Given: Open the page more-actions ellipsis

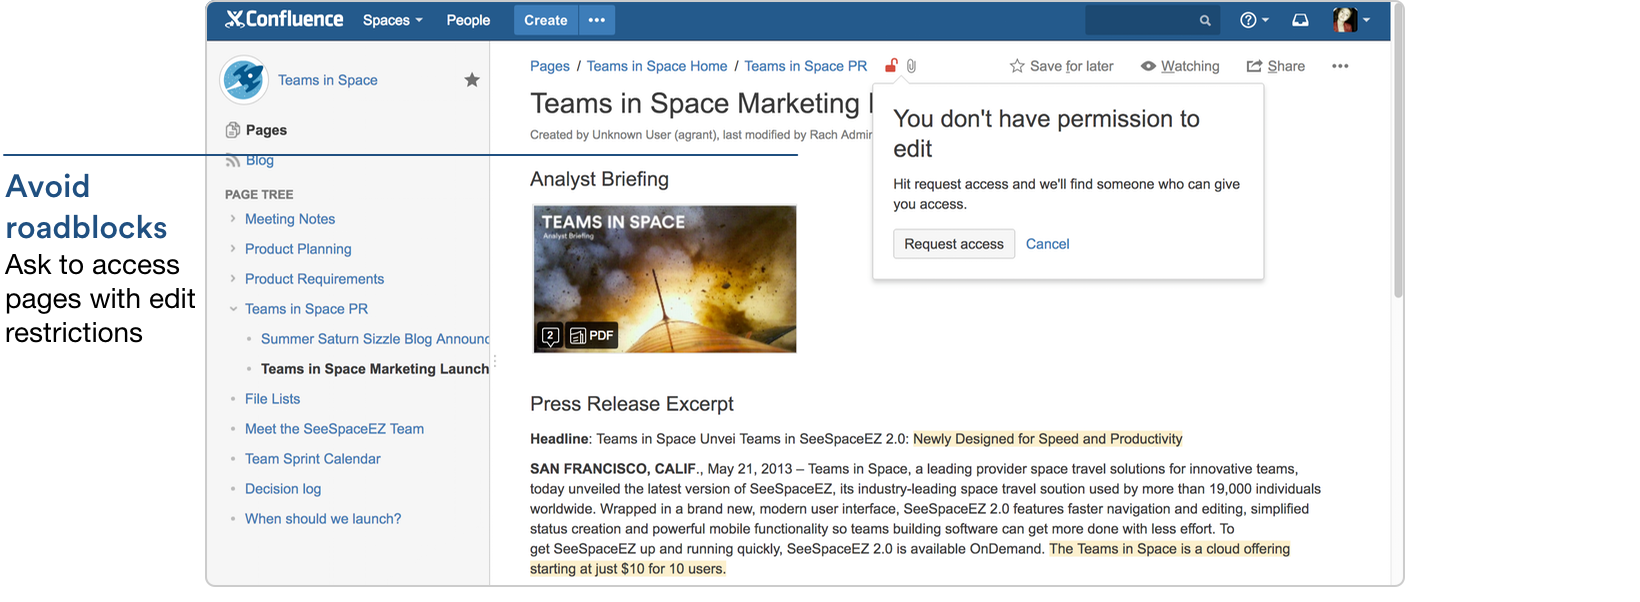Looking at the screenshot, I should [x=1340, y=66].
